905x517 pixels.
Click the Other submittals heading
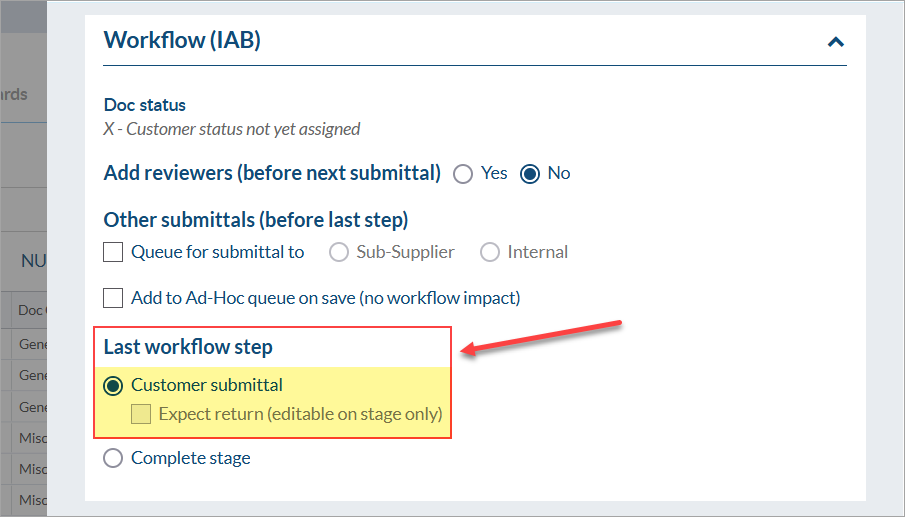point(256,220)
